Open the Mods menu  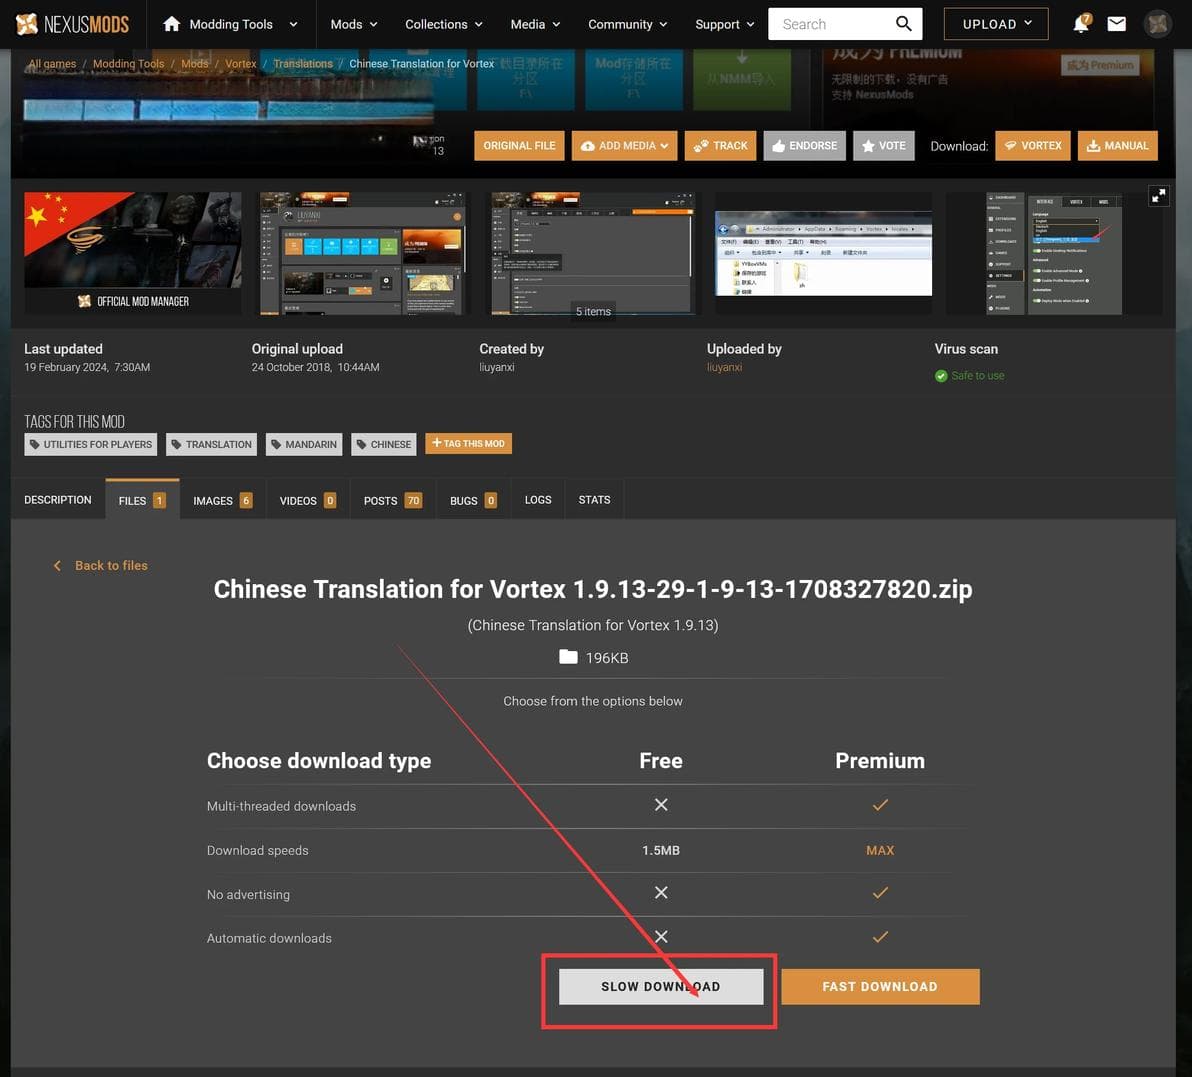[353, 24]
